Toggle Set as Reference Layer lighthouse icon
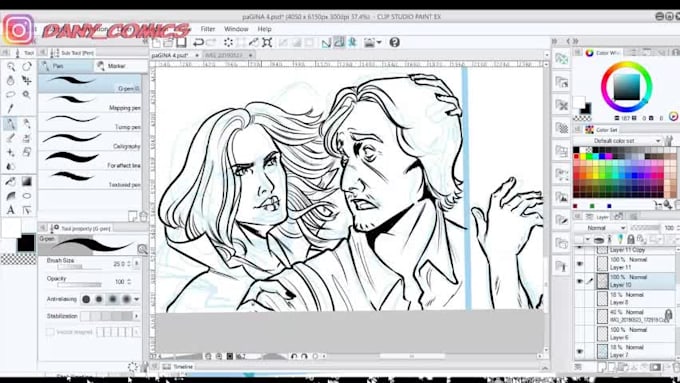 coord(609,239)
